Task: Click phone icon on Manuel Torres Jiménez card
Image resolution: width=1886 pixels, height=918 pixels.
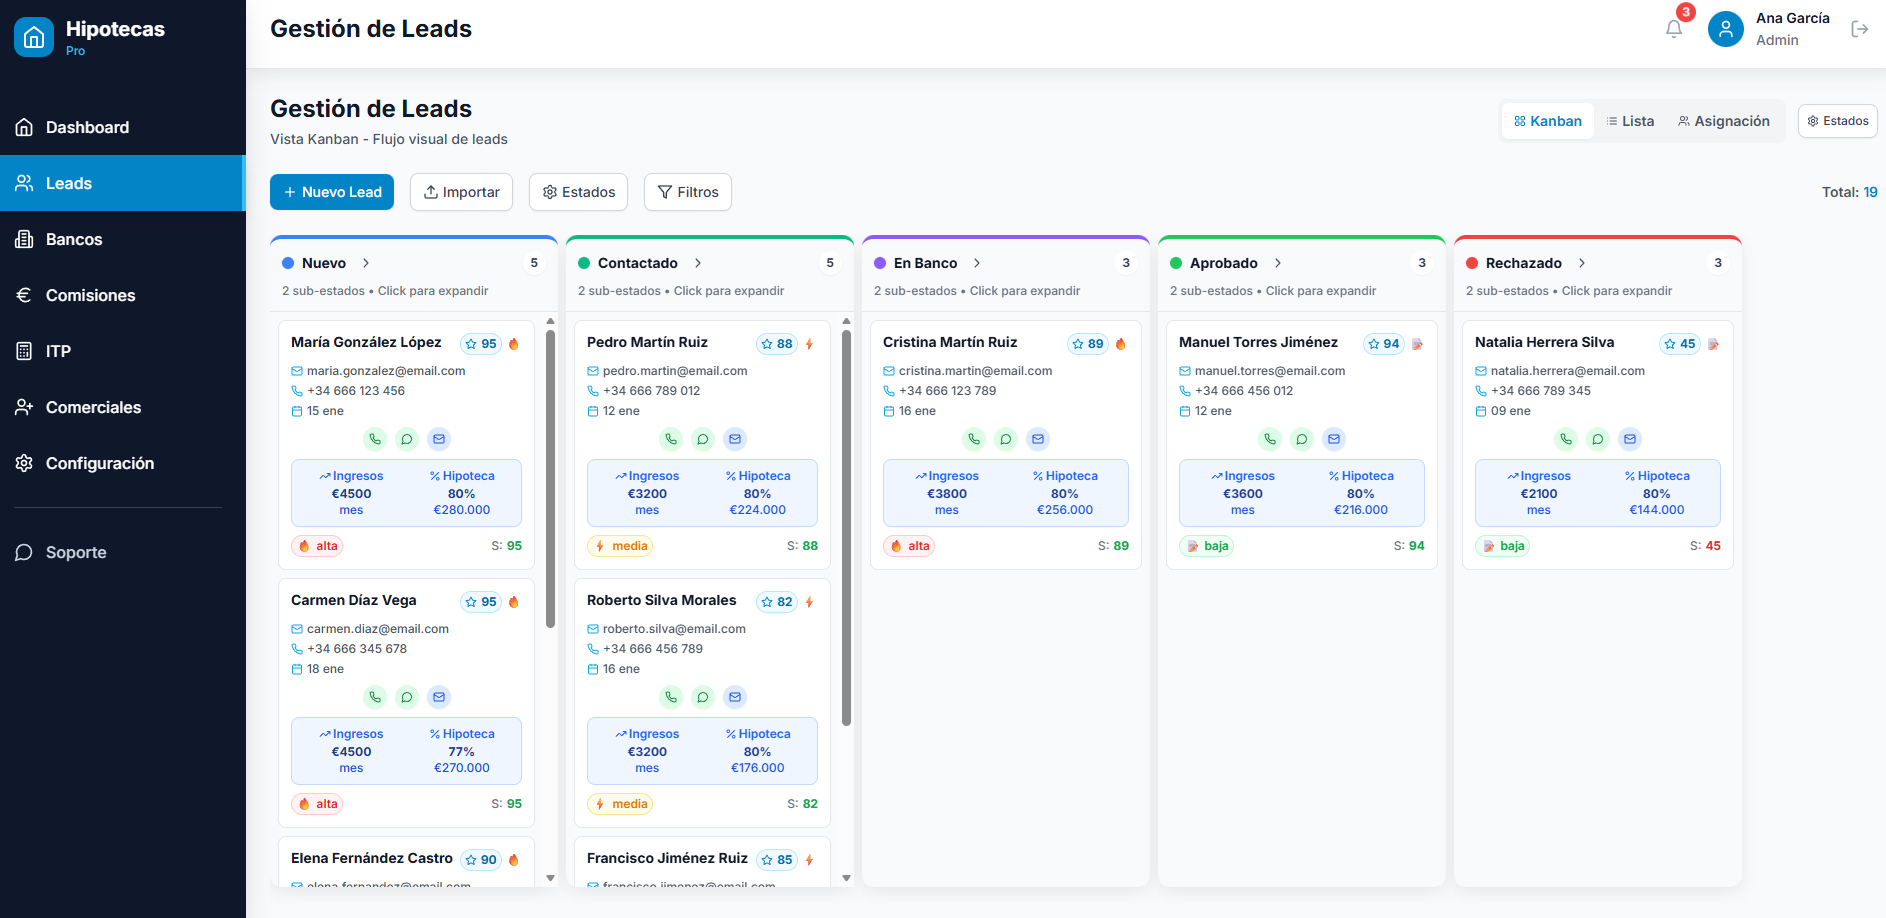Action: 1270,439
